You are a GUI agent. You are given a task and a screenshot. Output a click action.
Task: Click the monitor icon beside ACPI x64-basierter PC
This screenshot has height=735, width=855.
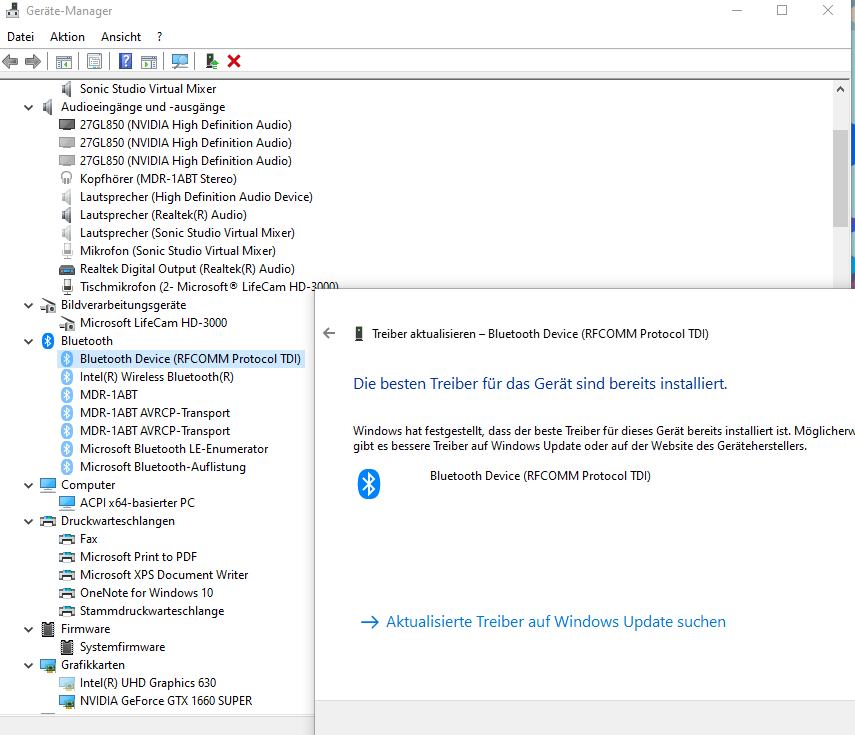click(67, 503)
